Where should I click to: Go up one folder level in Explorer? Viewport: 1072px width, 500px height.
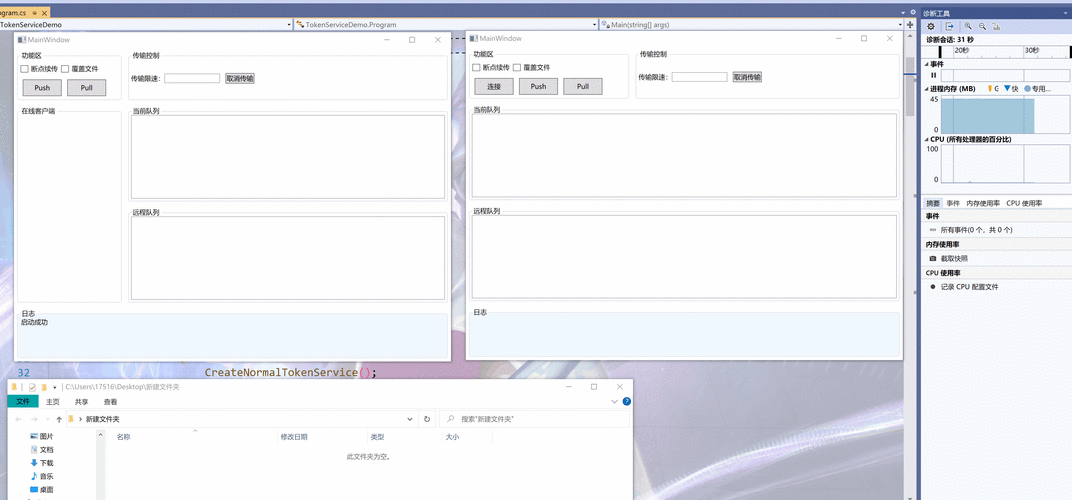click(59, 419)
